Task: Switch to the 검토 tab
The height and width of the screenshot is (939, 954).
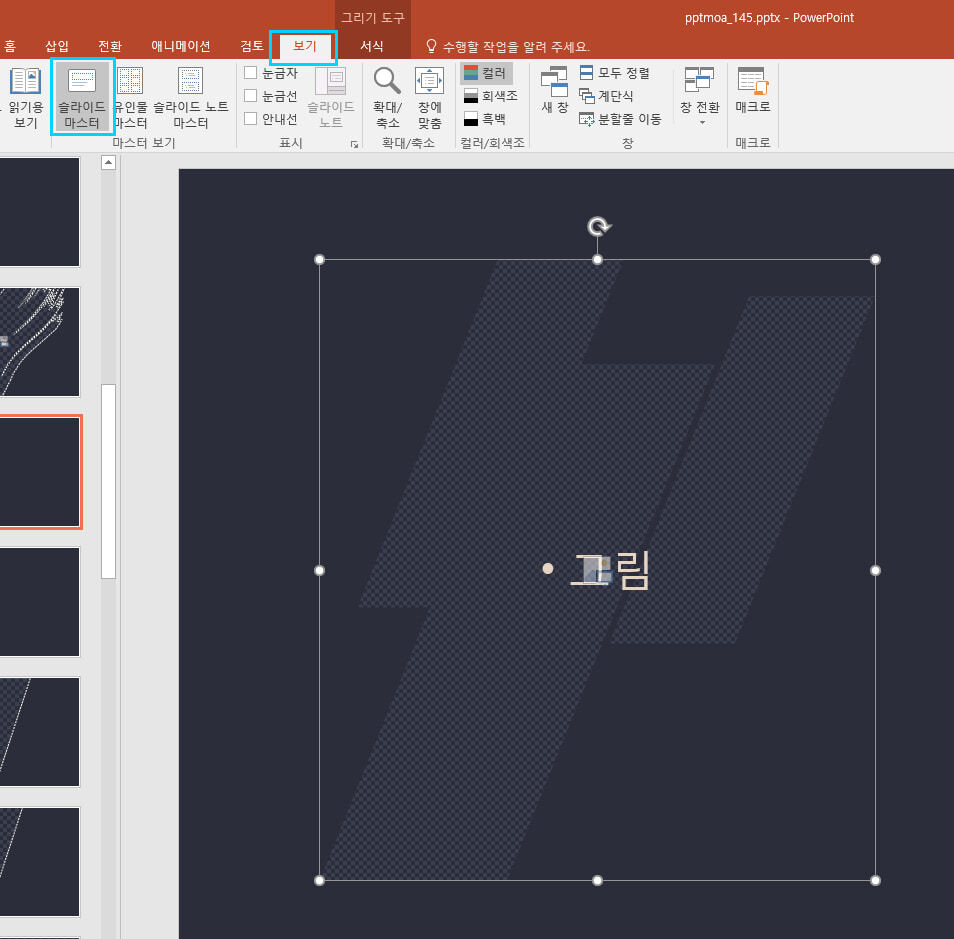Action: tap(251, 46)
